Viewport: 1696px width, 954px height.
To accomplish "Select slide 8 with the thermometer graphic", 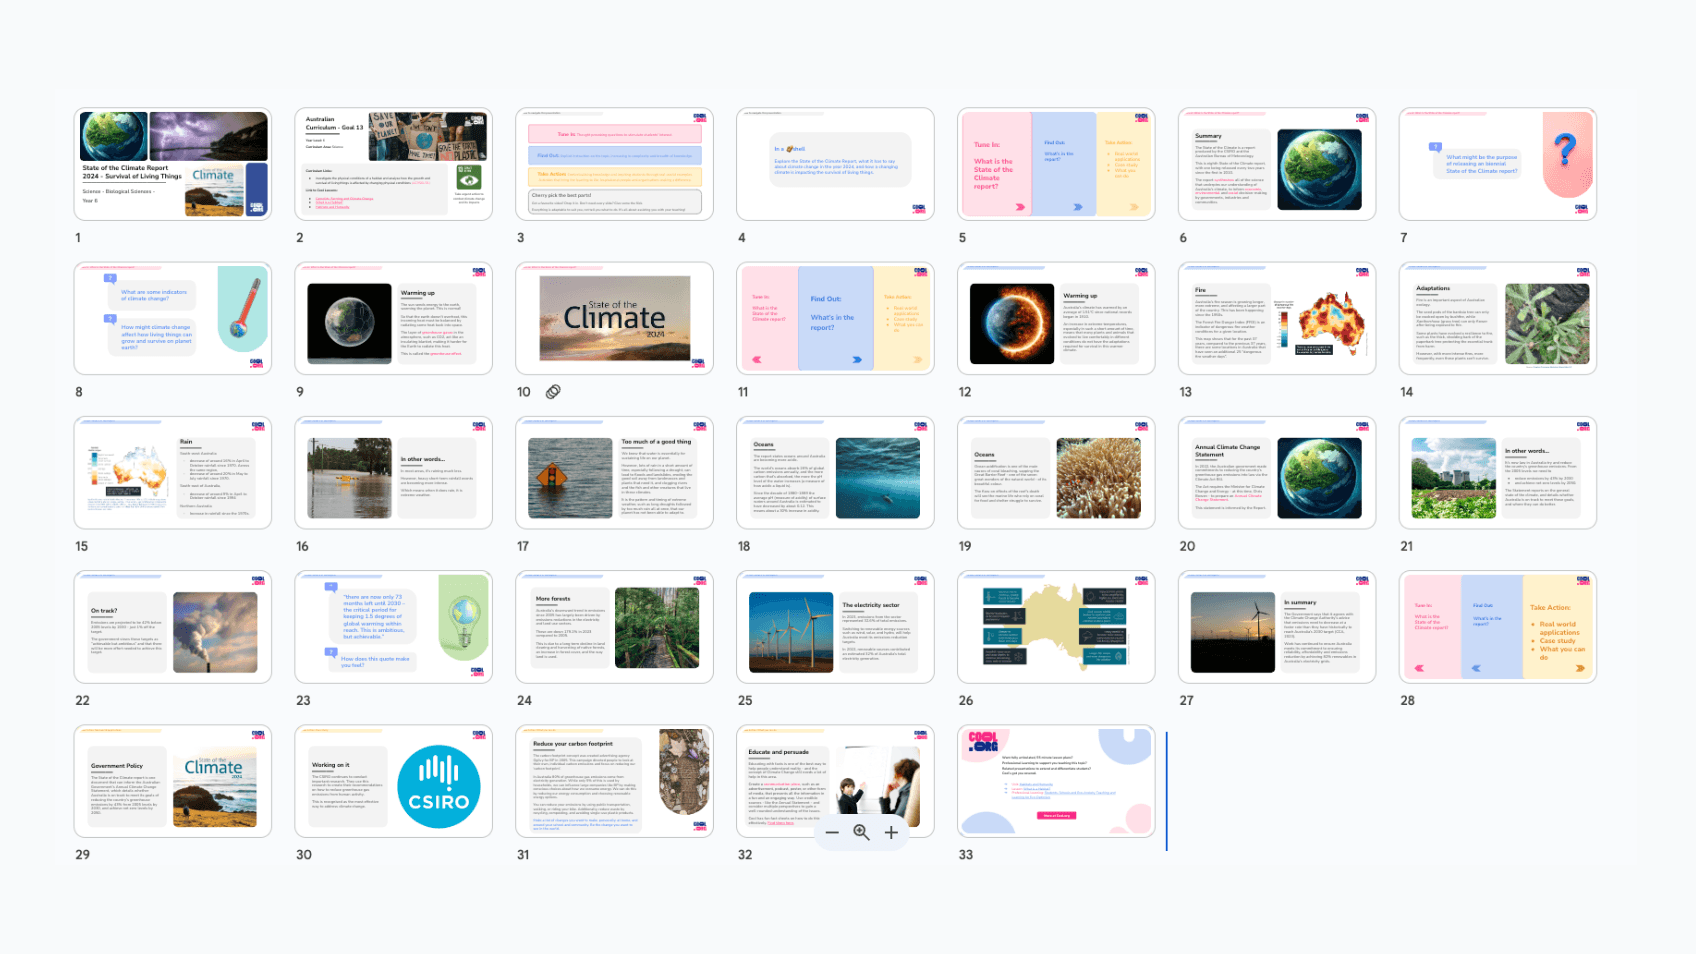I will (x=173, y=318).
